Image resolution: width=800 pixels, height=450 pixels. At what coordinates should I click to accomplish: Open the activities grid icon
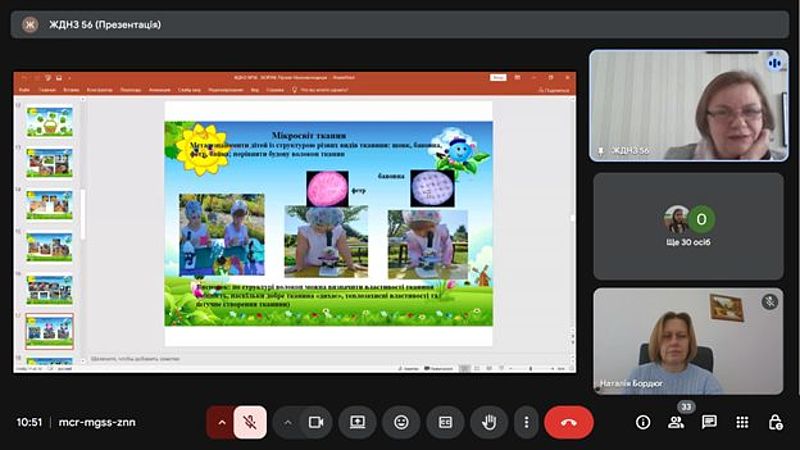[742, 422]
